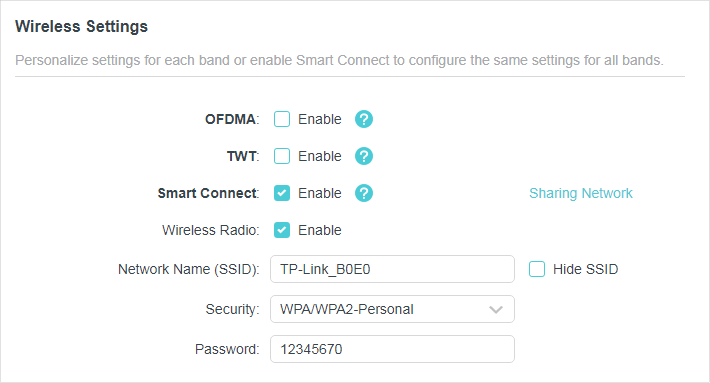This screenshot has width=710, height=383.
Task: Click the Enable label beside Wireless Radio
Action: point(320,230)
